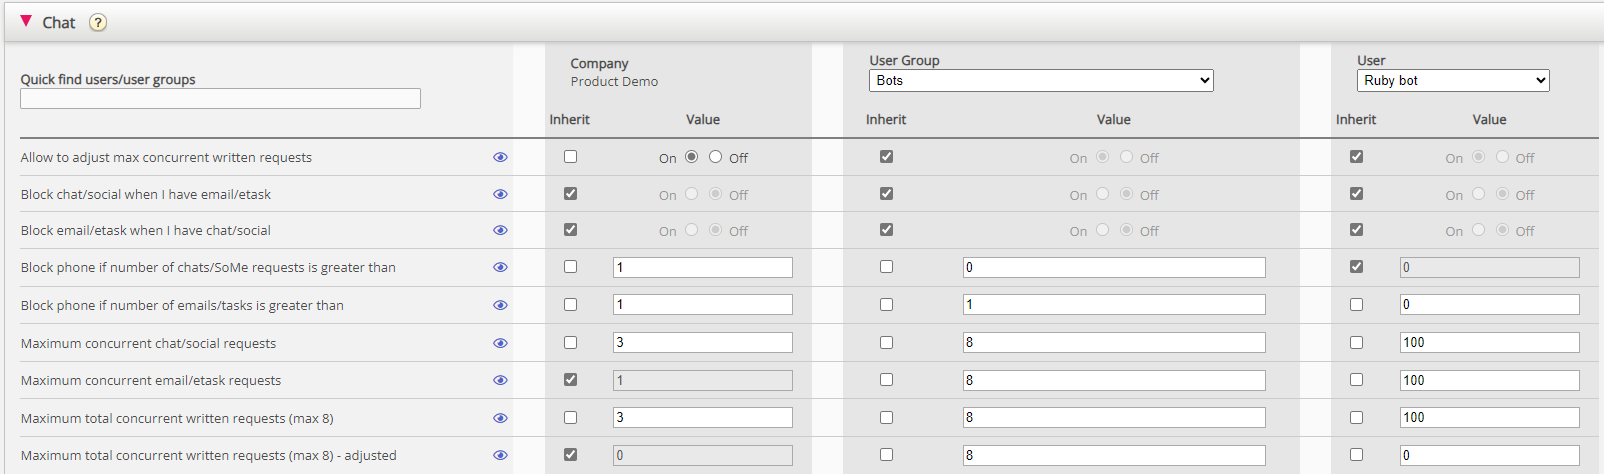Click eye icon for Block chat/social when I have email/etask

pos(500,194)
